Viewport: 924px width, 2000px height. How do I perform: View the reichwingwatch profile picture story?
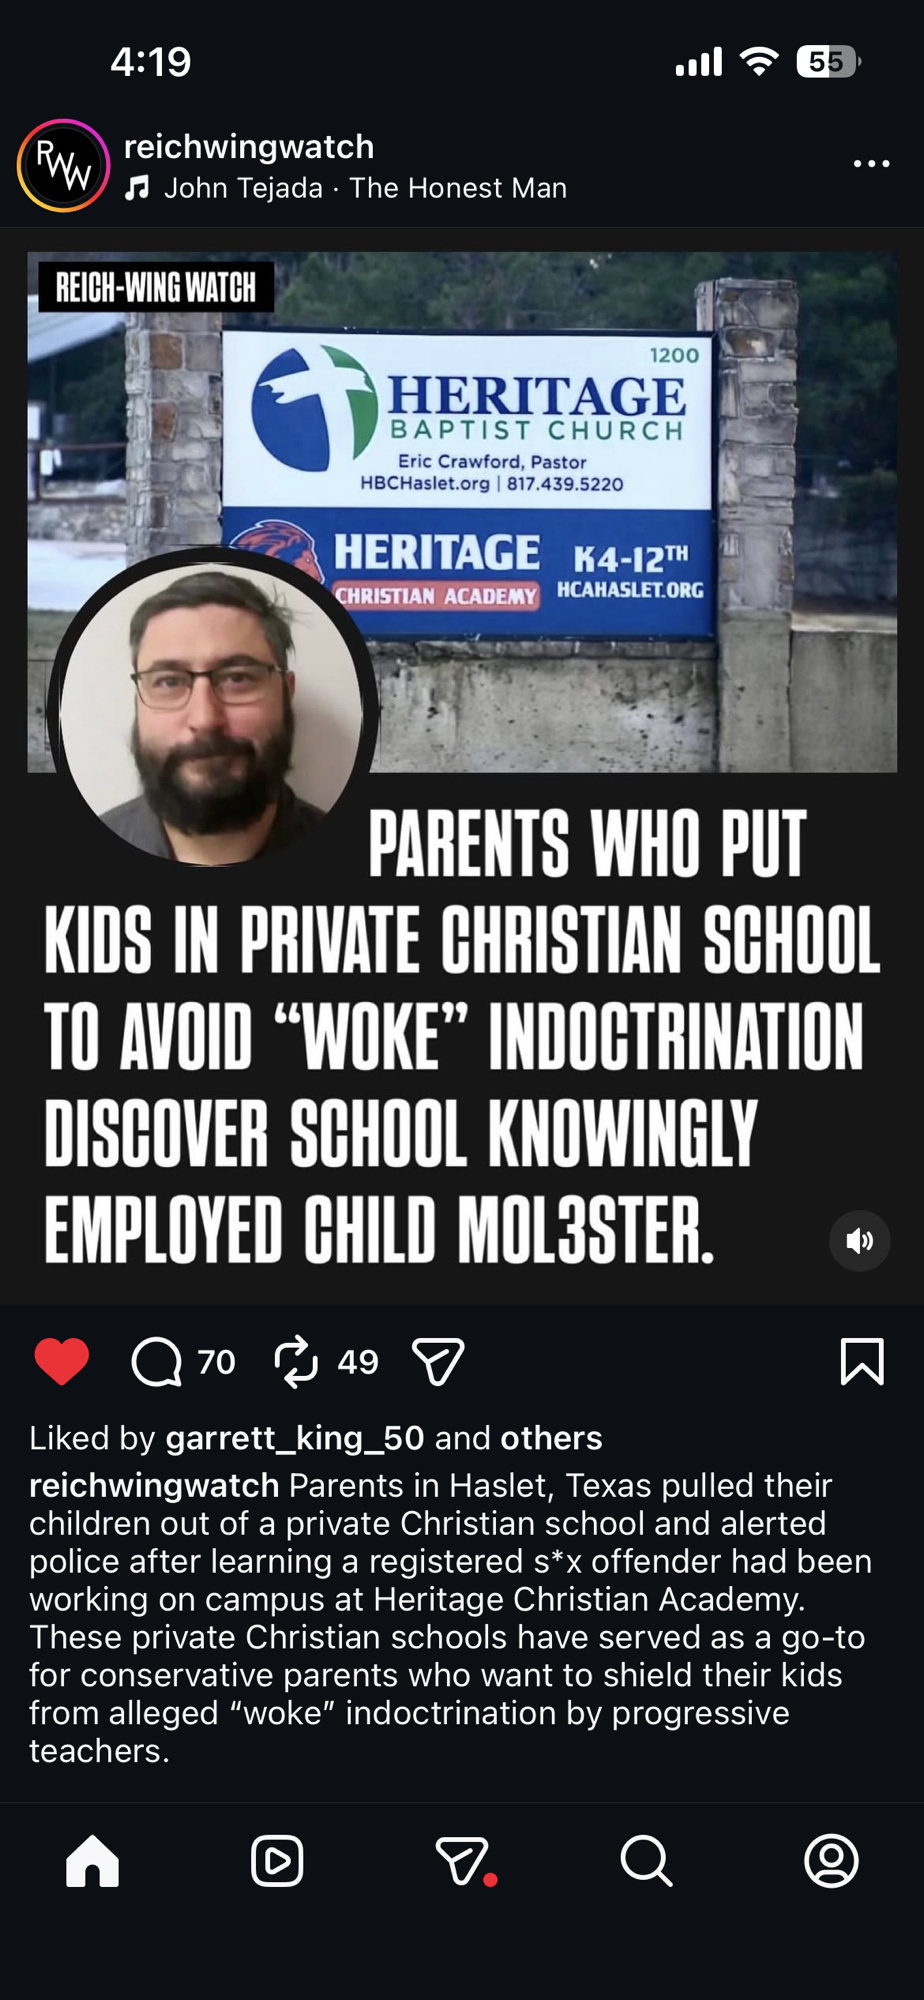tap(63, 165)
